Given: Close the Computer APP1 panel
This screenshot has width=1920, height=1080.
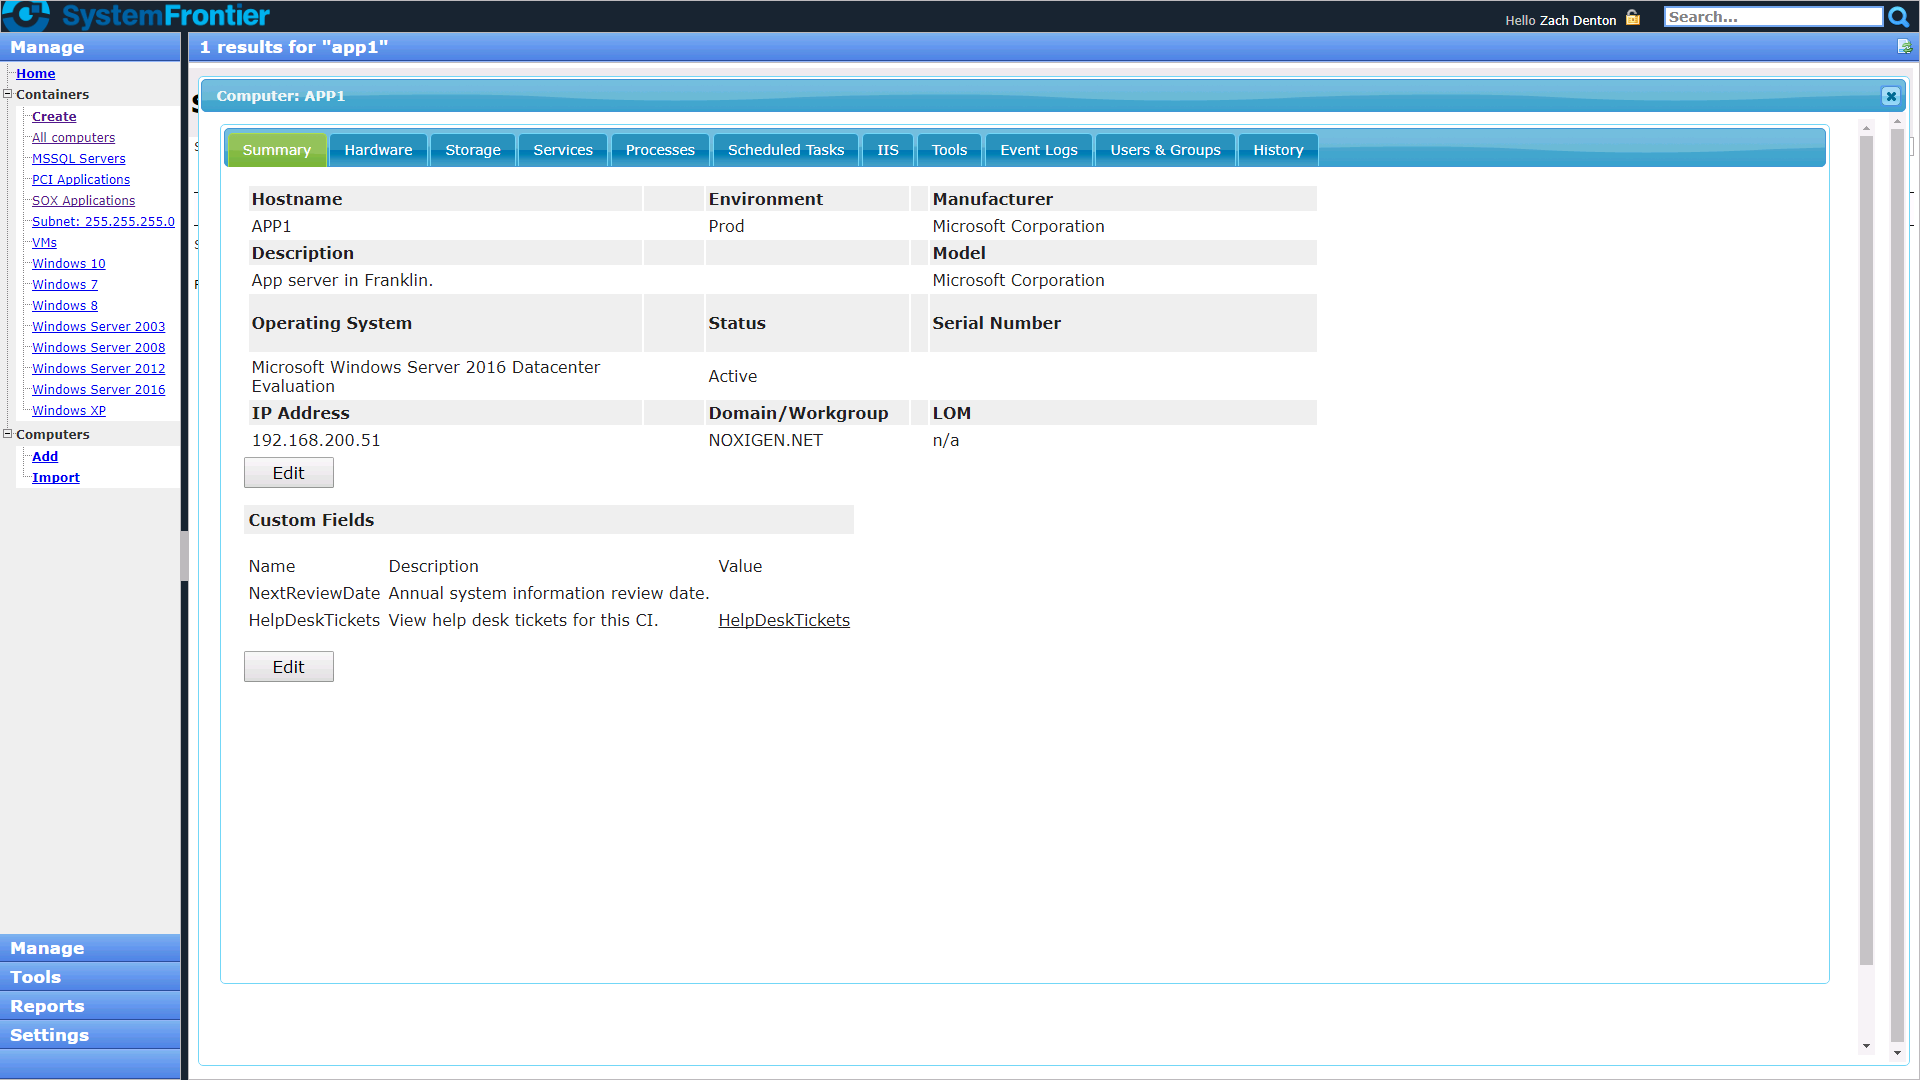Looking at the screenshot, I should (1890, 96).
